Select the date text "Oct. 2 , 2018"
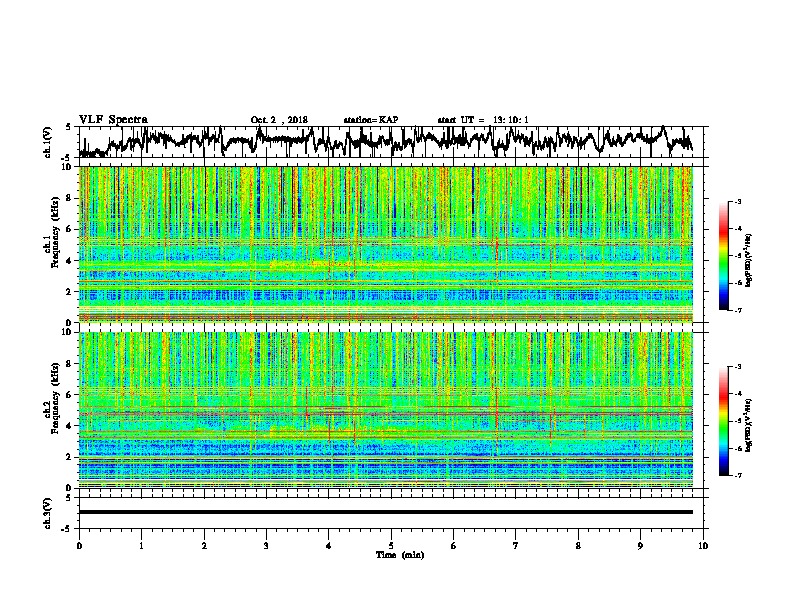The height and width of the screenshot is (612, 792). (279, 120)
